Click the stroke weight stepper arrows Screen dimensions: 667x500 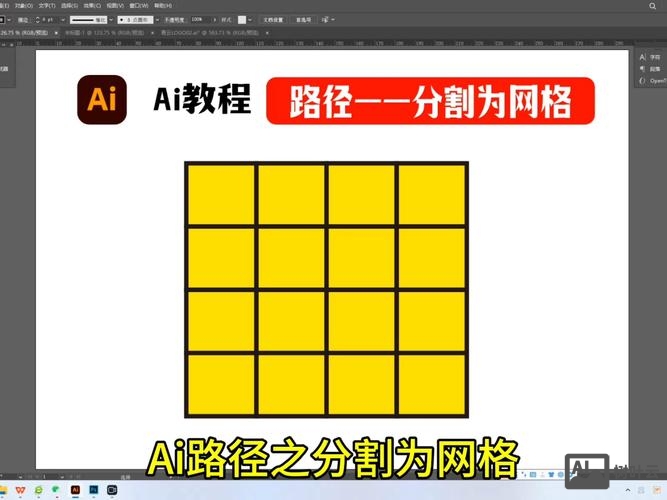tap(37, 20)
